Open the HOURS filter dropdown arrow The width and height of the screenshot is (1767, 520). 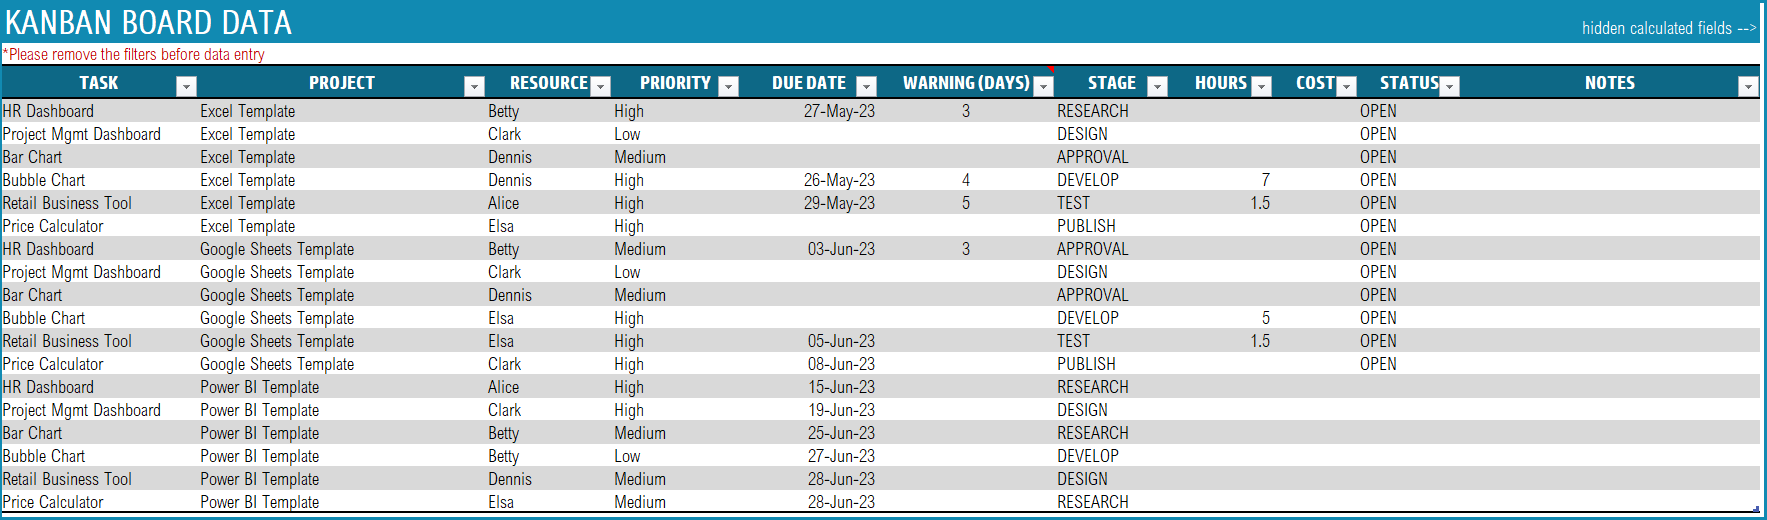[1262, 86]
